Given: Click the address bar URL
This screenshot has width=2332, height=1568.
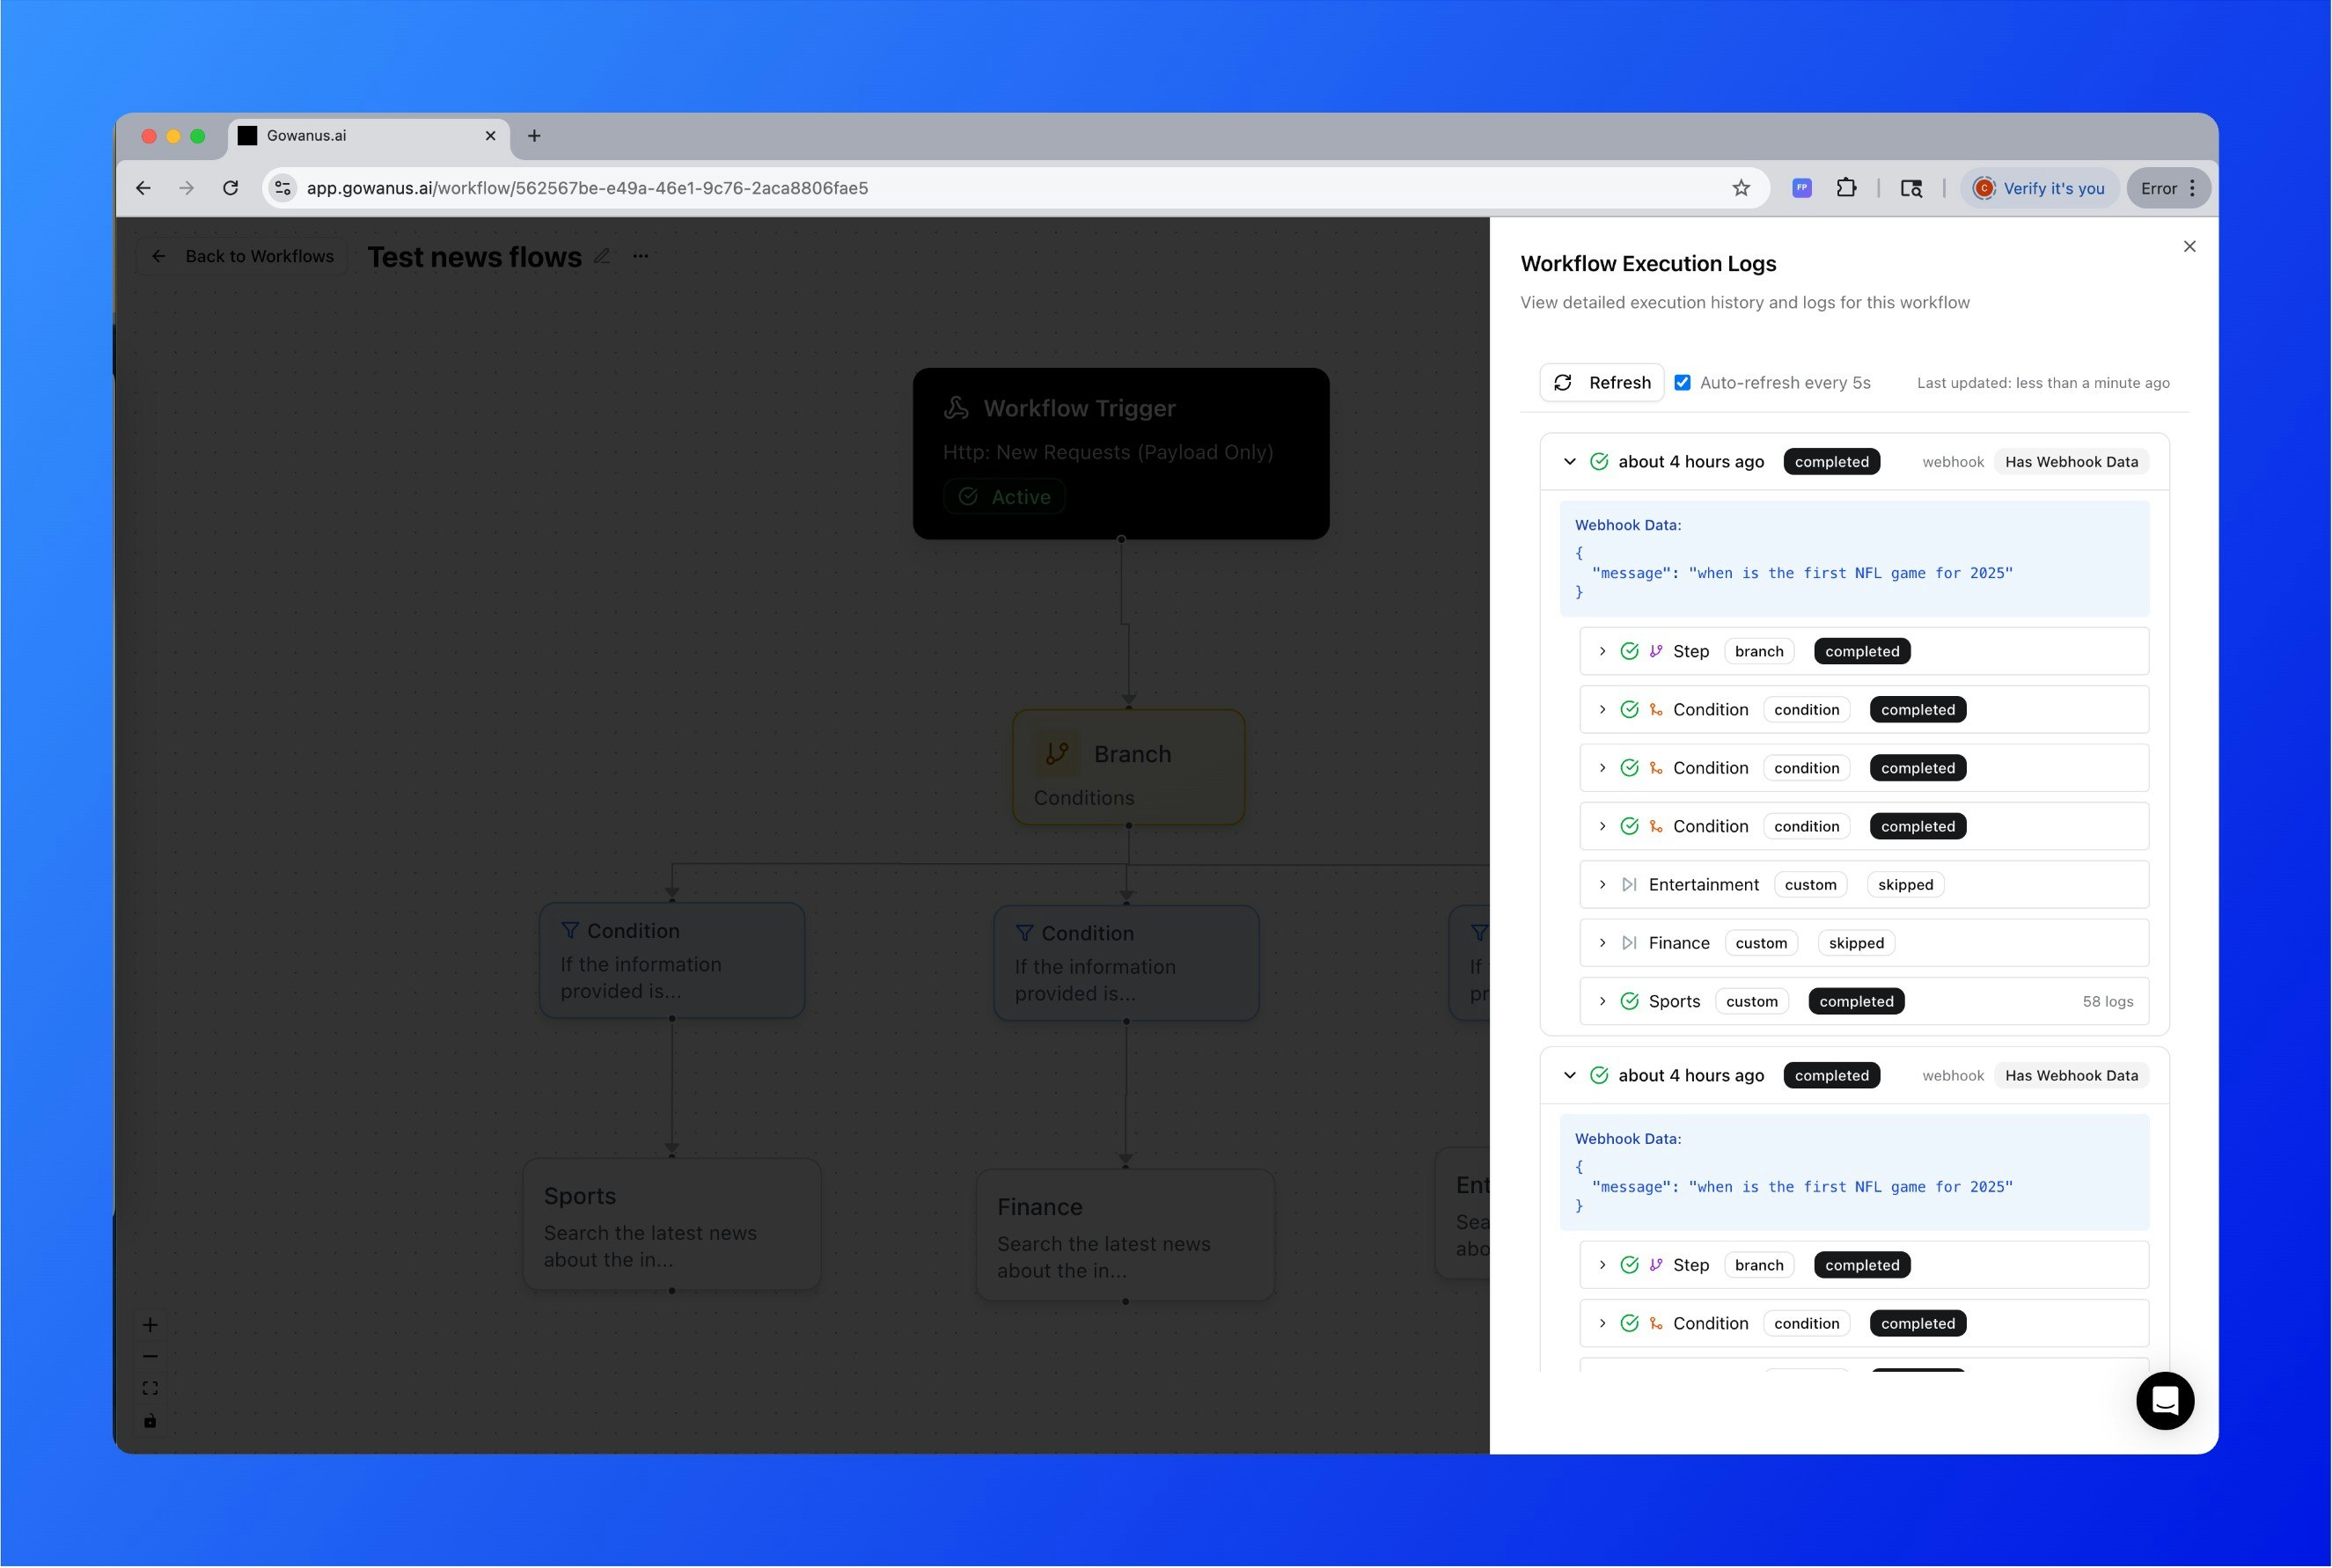Looking at the screenshot, I should click(587, 188).
